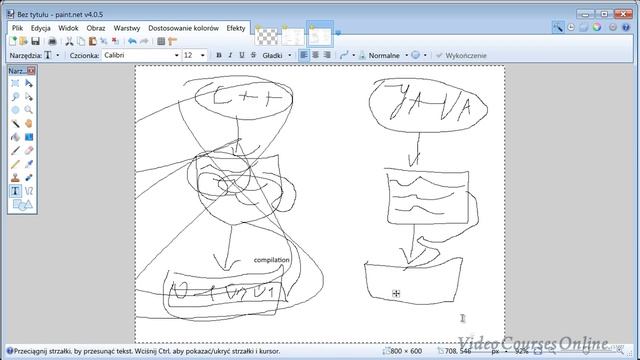Screen dimensions: 640x360
Task: Click the Redo arrow icon
Action: (144, 41)
